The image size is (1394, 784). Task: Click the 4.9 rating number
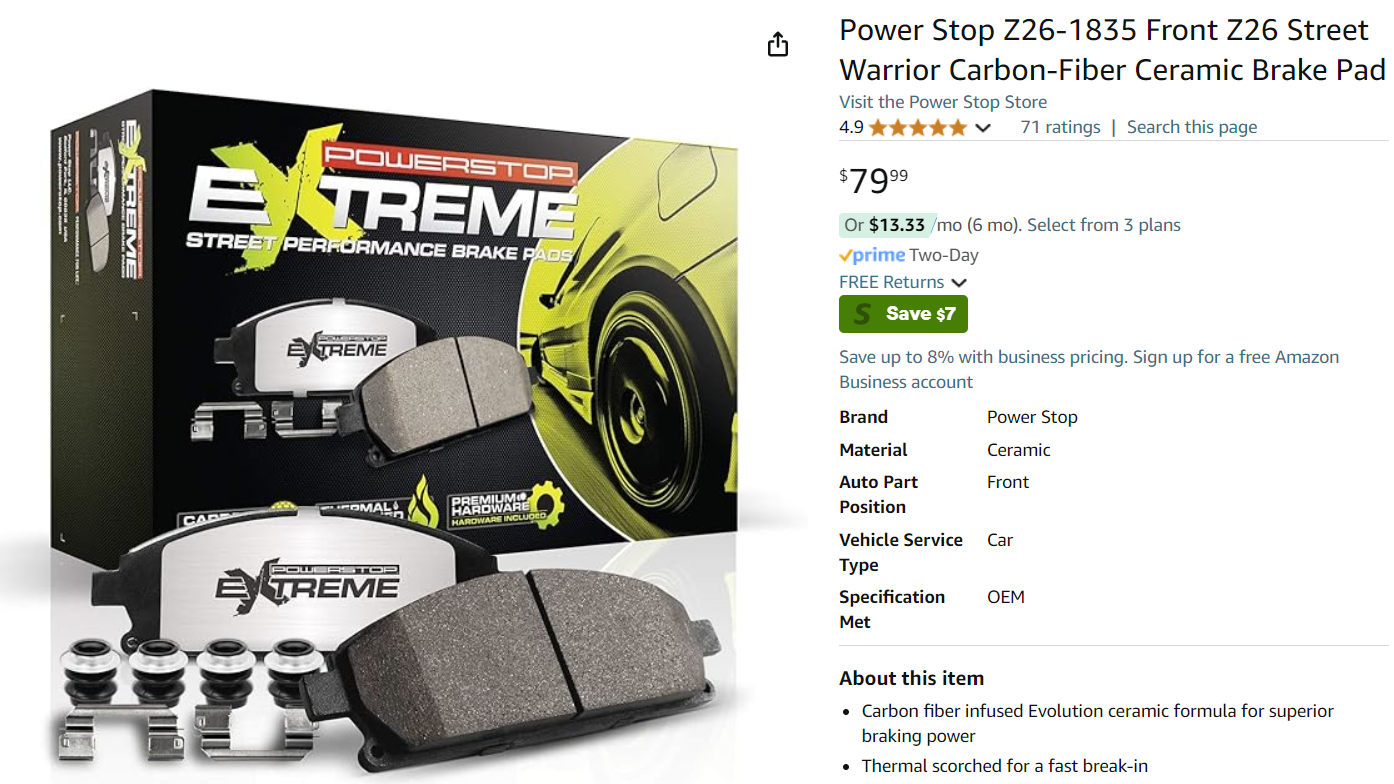851,127
